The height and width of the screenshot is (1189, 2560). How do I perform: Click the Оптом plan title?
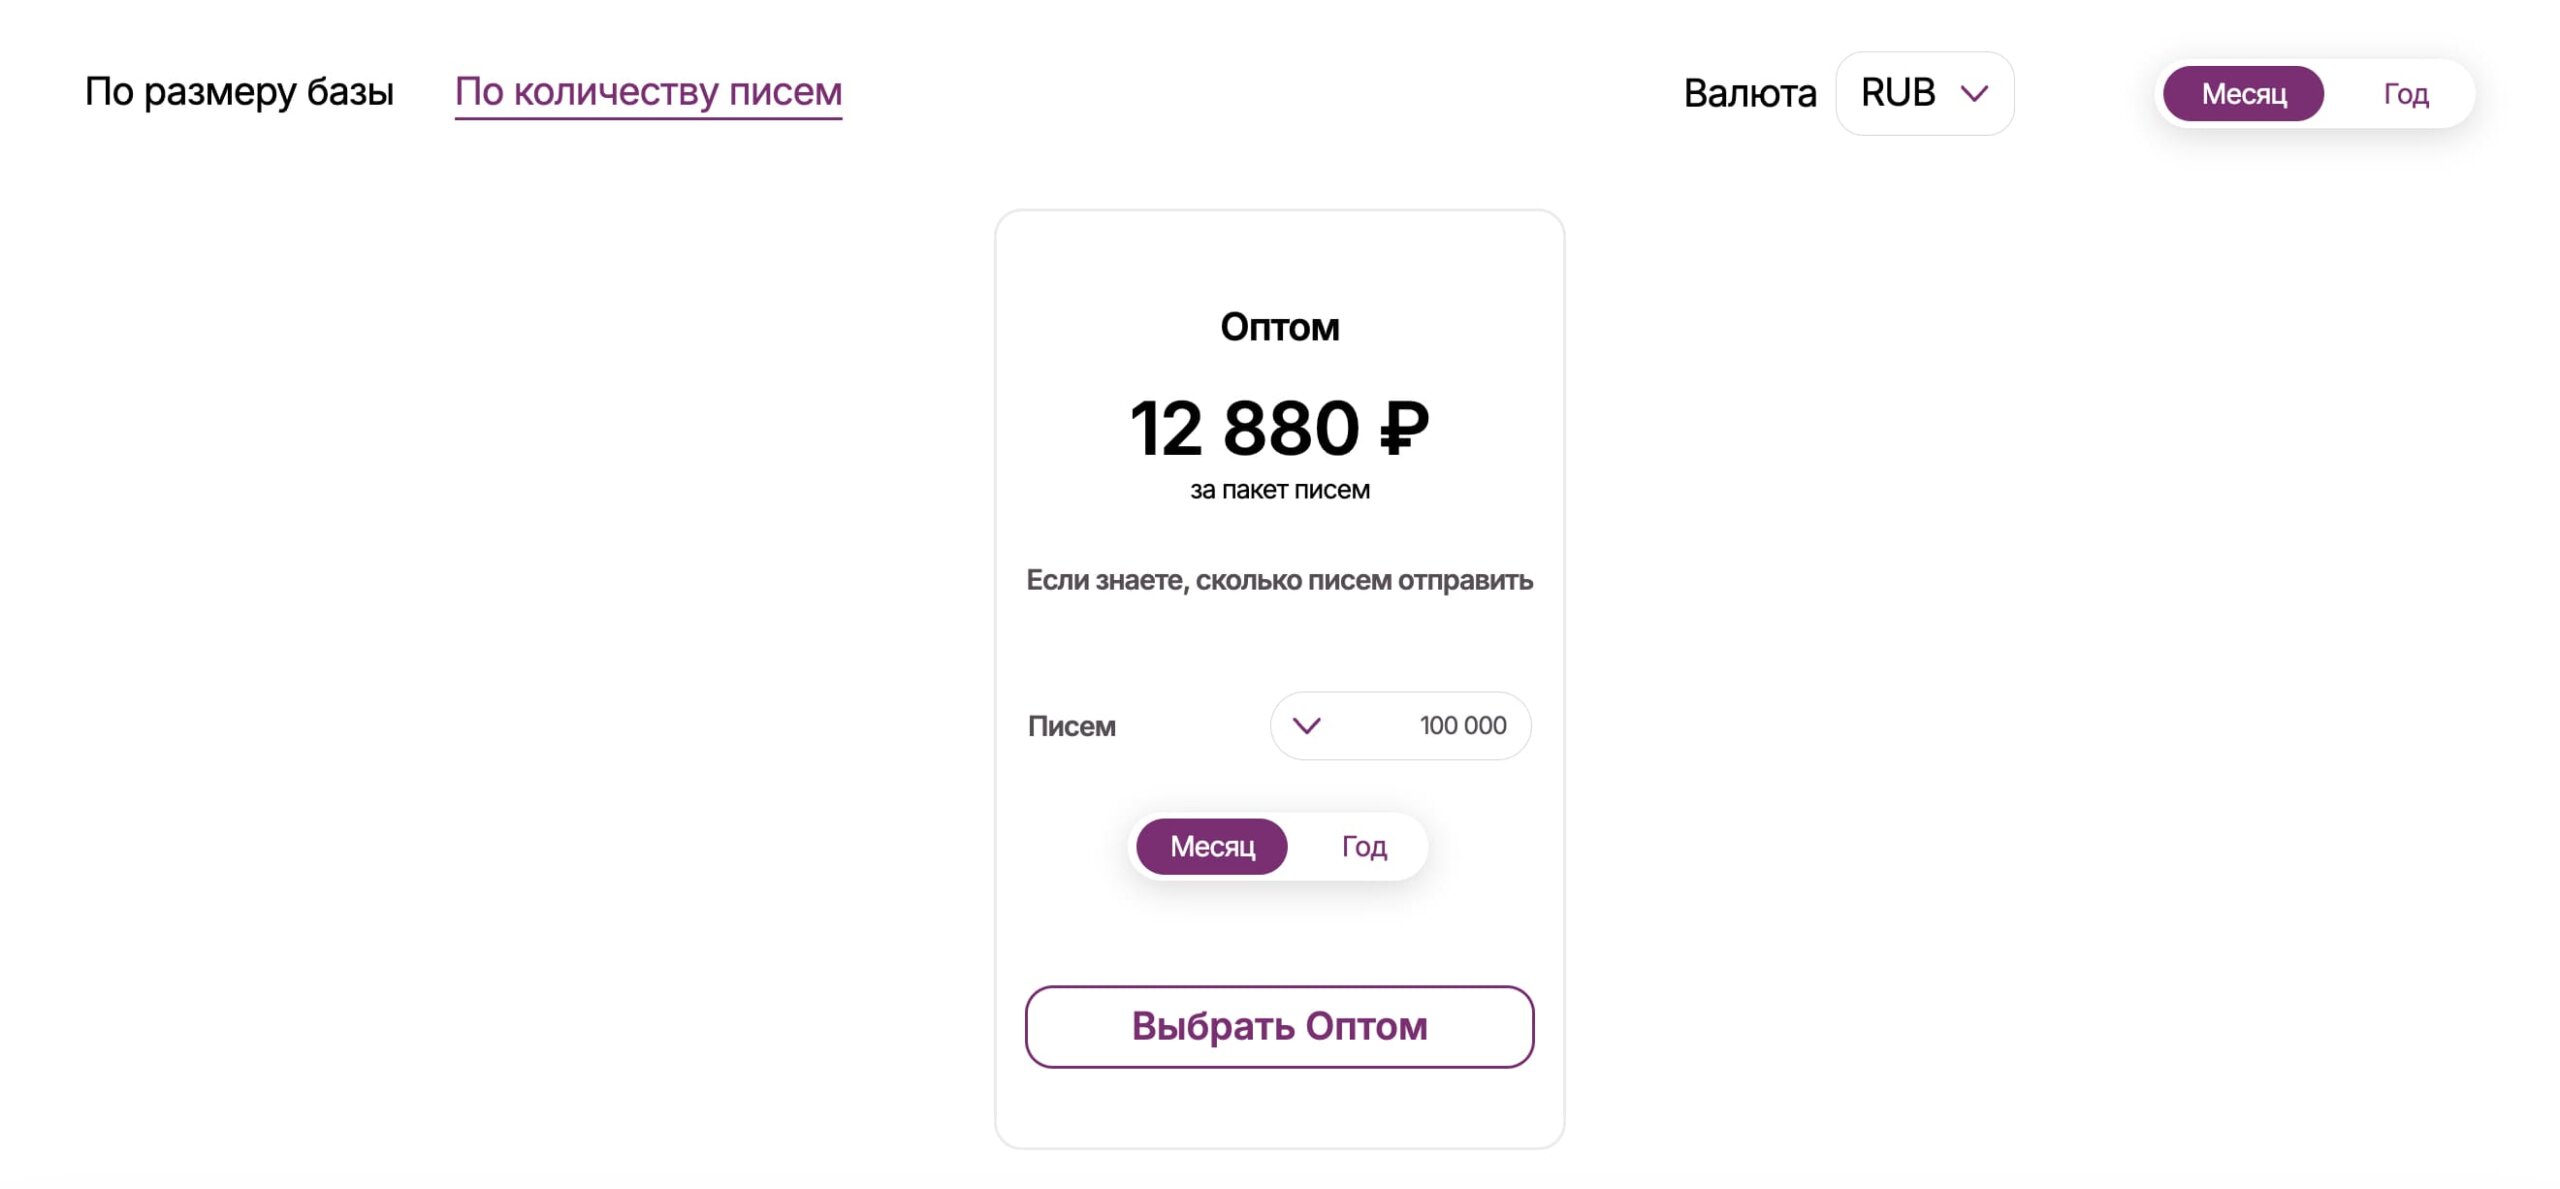[1279, 327]
